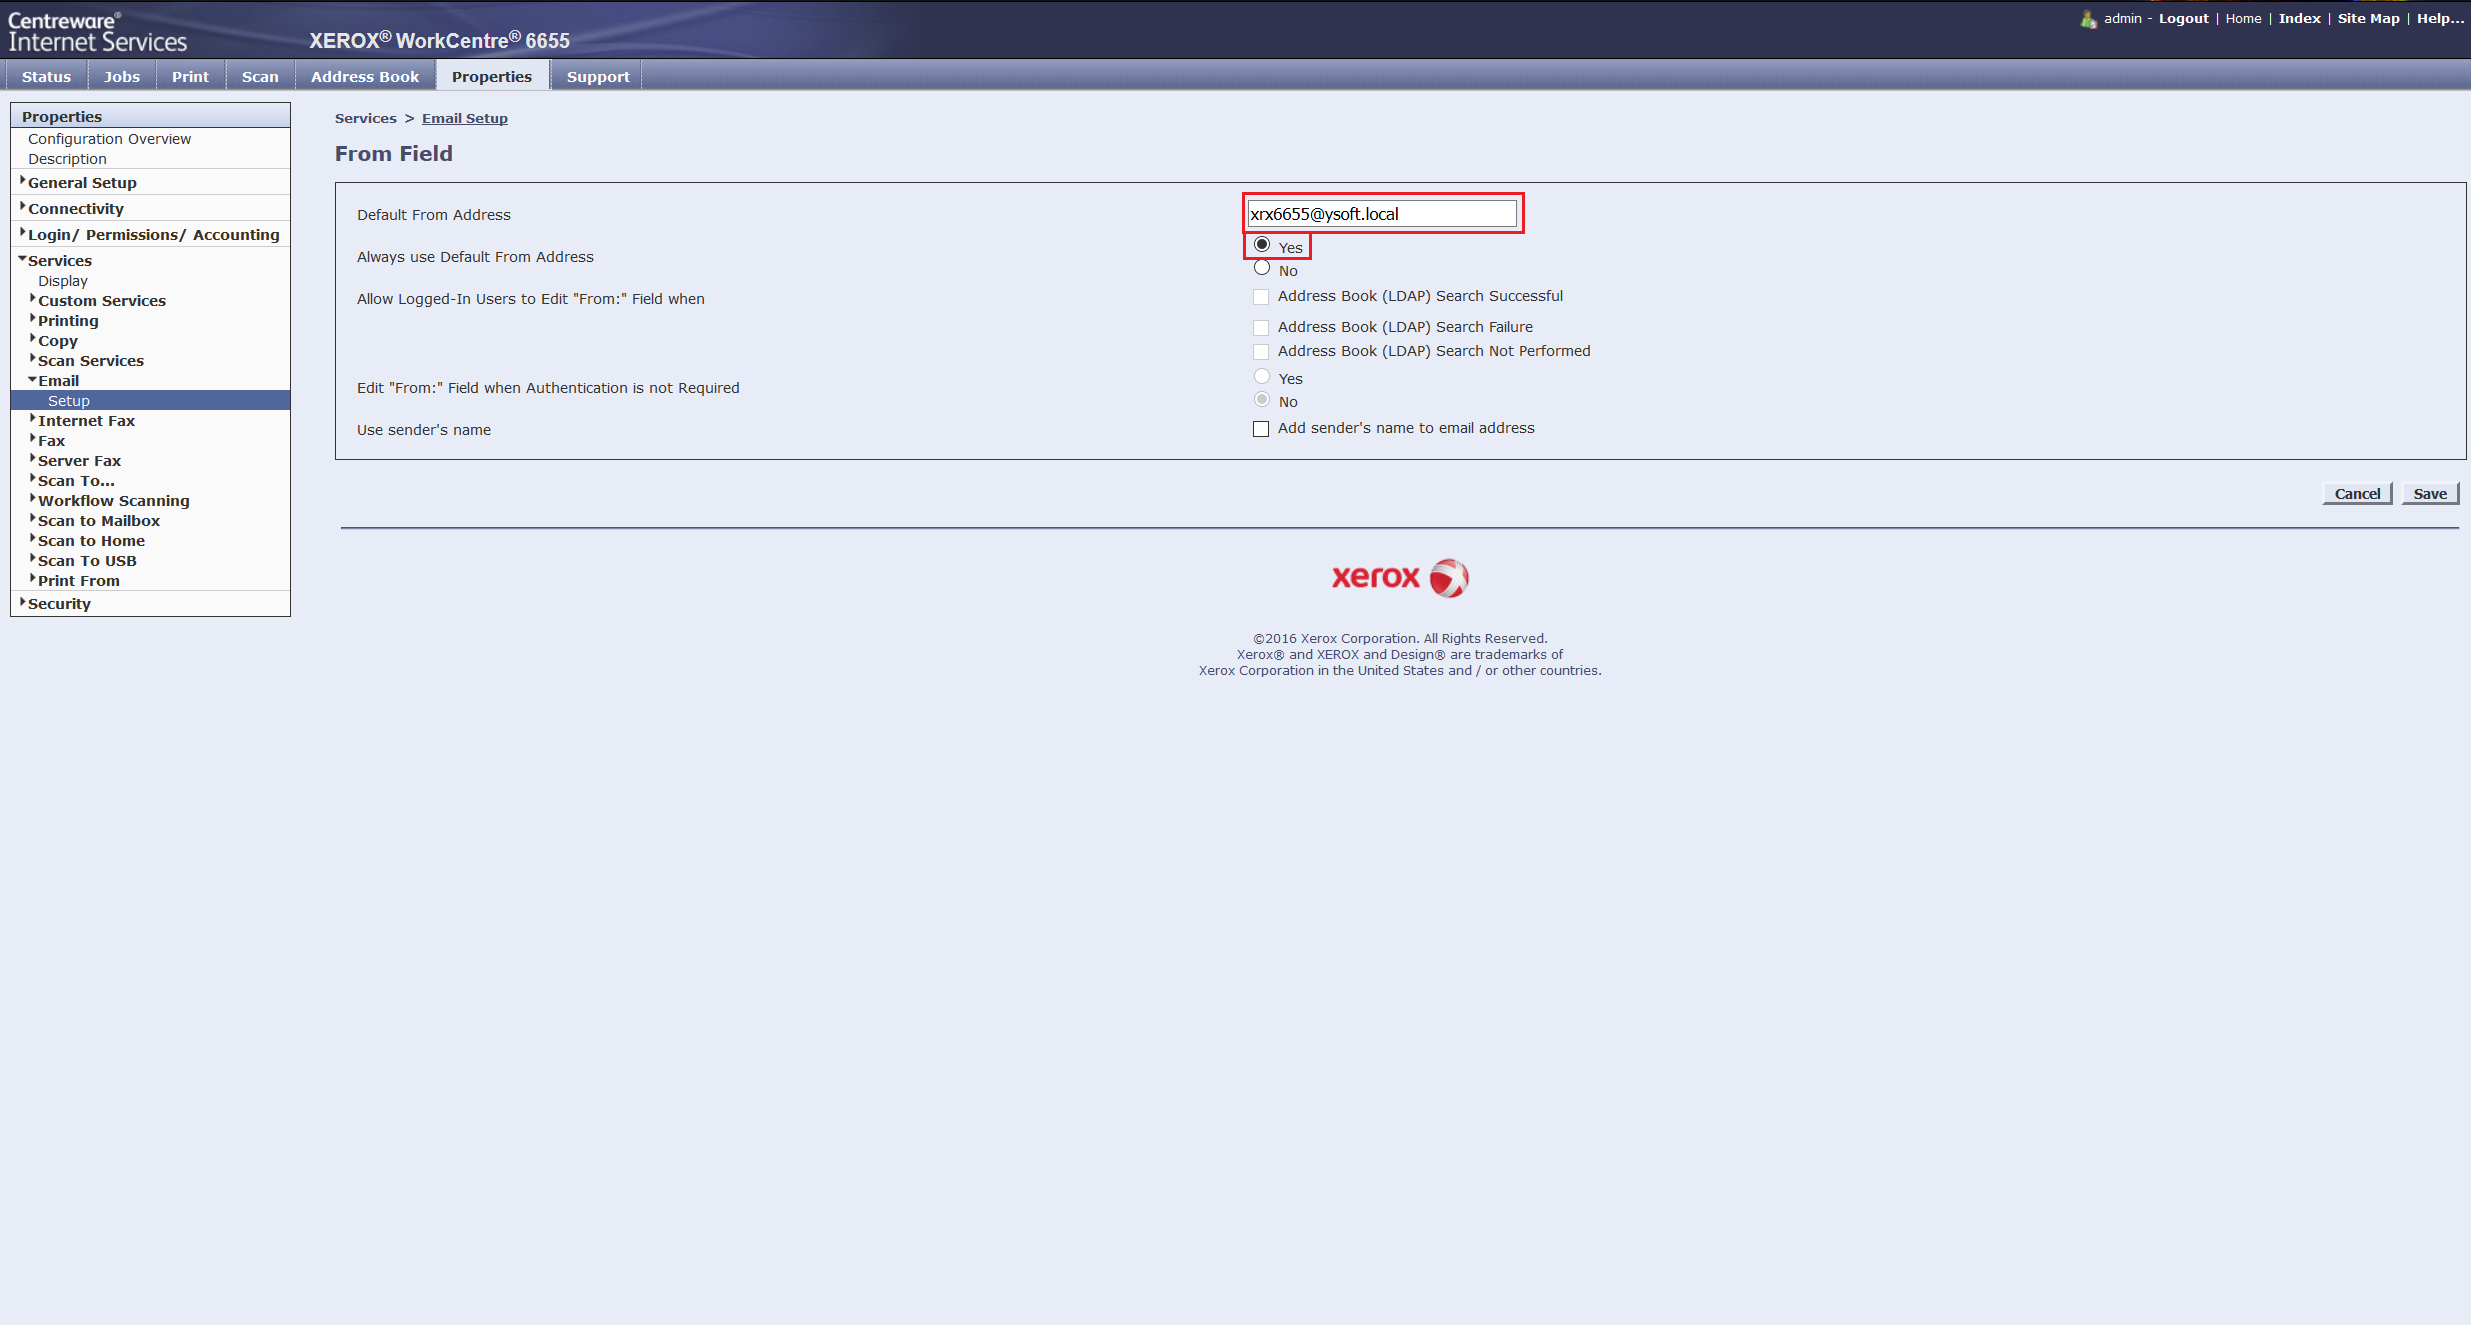Click the Logout link
Viewport: 2471px width, 1325px height.
tap(2183, 18)
